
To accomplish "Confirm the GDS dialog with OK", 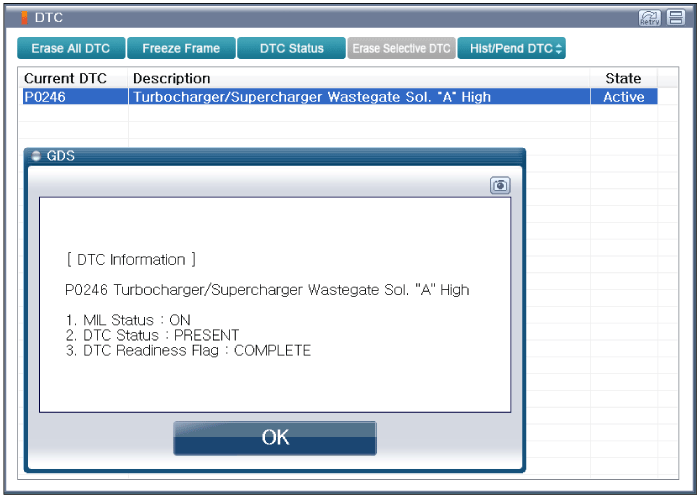I will (275, 438).
